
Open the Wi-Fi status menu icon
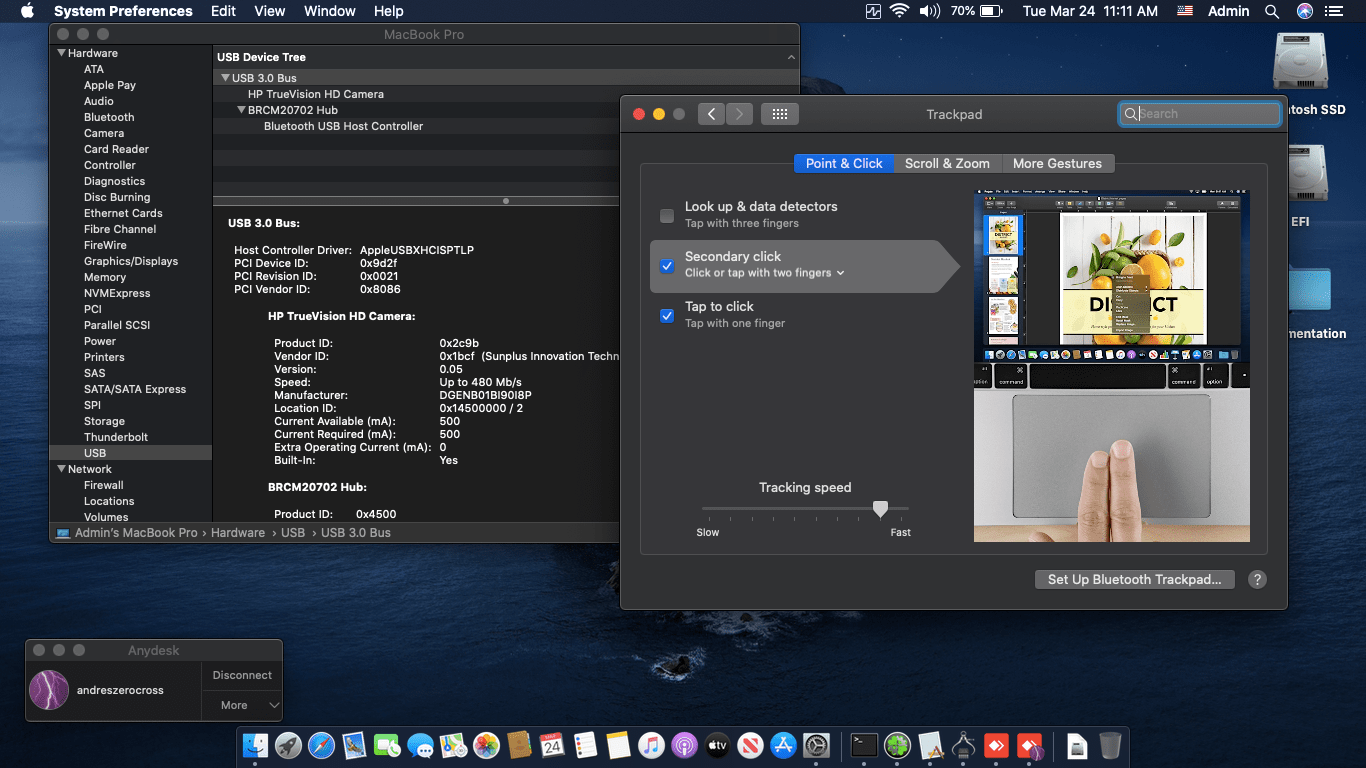[899, 11]
